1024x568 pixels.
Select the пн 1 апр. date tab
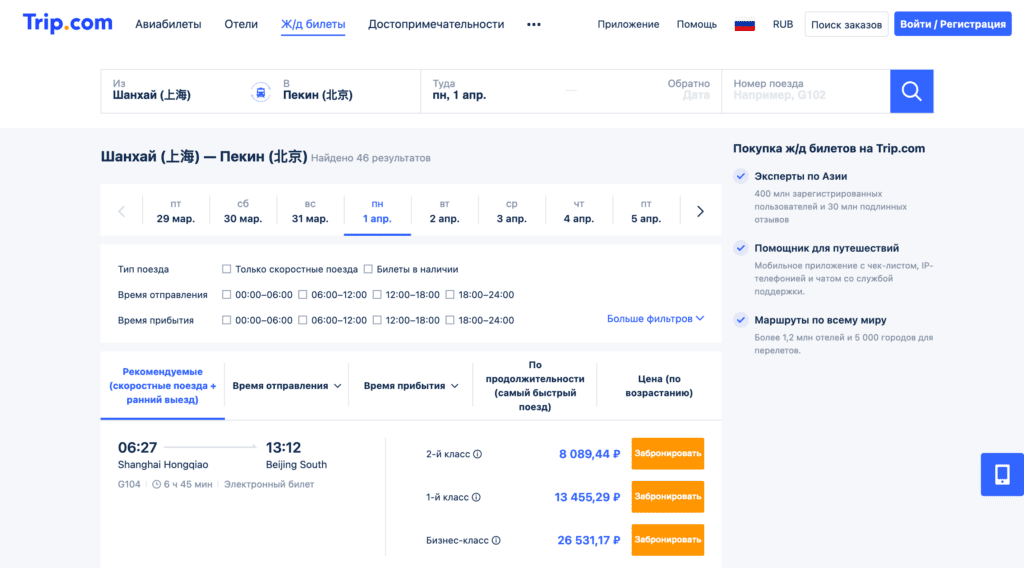point(377,212)
